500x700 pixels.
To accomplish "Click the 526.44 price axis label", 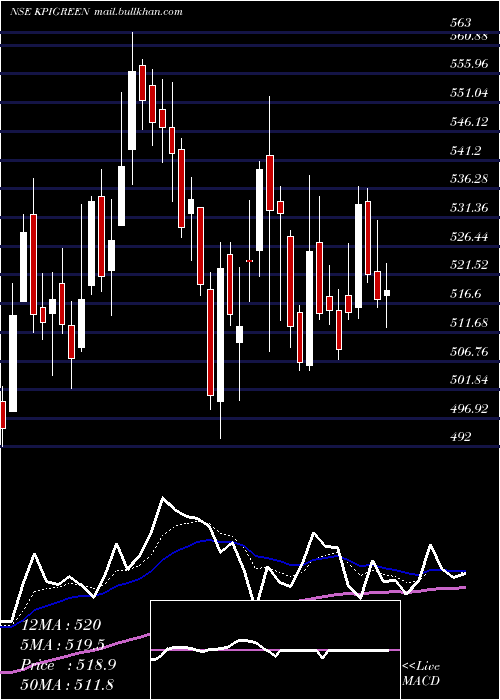I will click(469, 237).
